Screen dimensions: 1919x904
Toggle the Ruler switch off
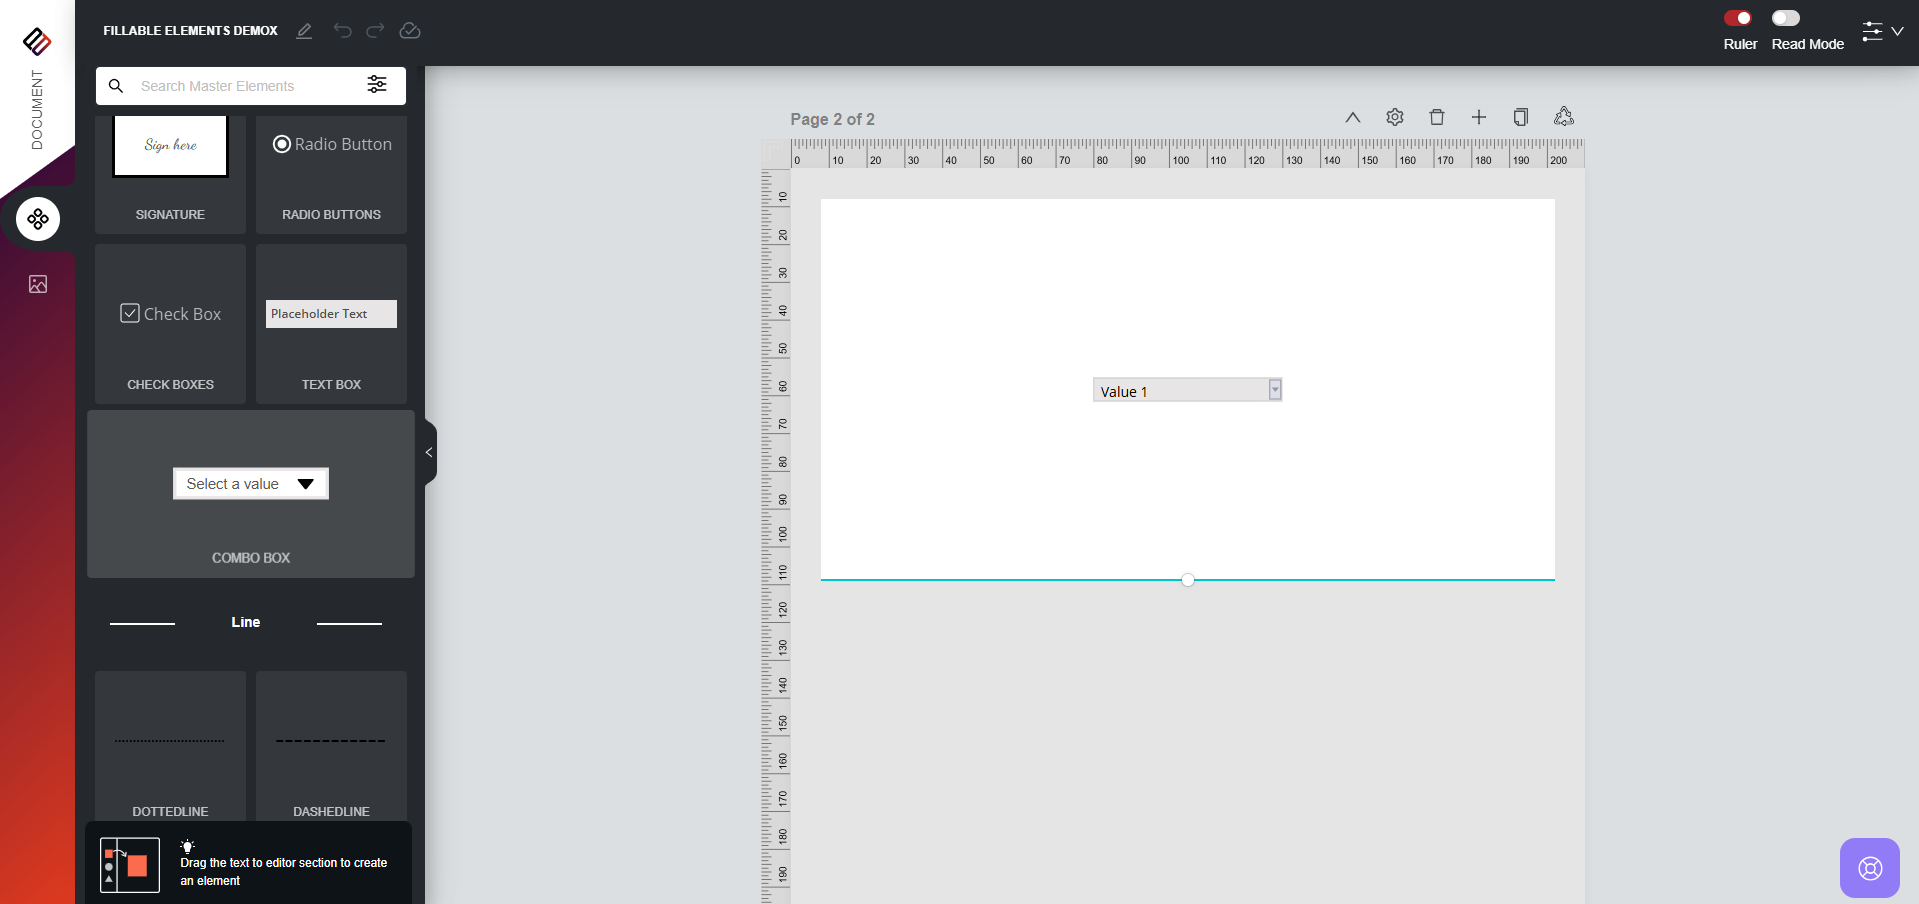1738,18
